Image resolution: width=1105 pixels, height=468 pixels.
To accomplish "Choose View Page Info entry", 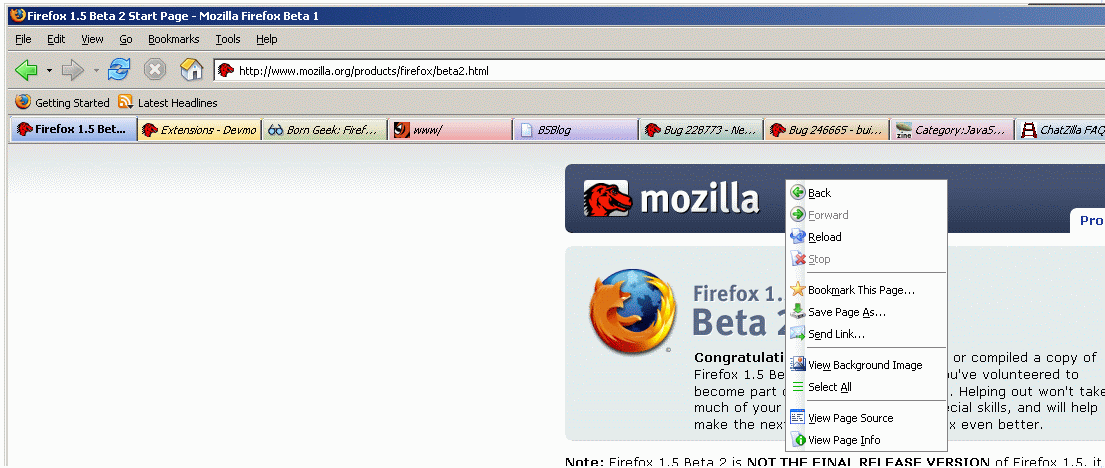I will pyautogui.click(x=866, y=440).
